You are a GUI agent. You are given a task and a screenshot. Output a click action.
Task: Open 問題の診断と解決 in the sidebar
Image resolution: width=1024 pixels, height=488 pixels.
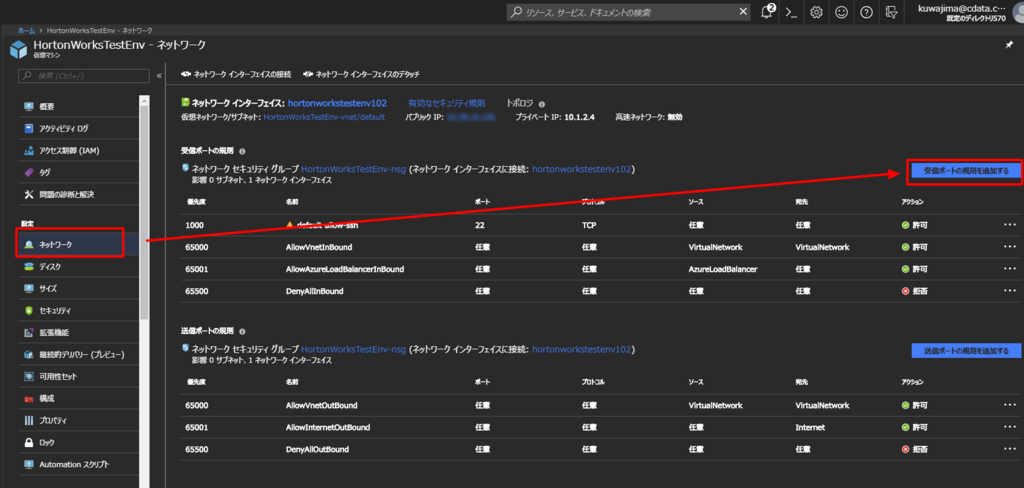pos(78,195)
